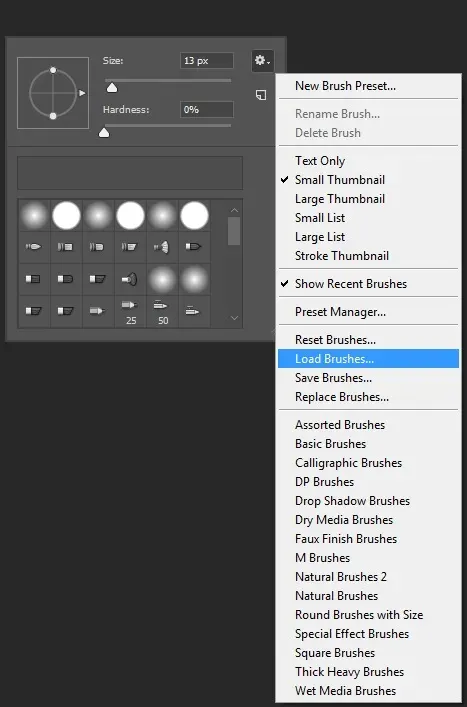The image size is (467, 707).
Task: Click arrow beside brush angle preview
Action: (82, 93)
